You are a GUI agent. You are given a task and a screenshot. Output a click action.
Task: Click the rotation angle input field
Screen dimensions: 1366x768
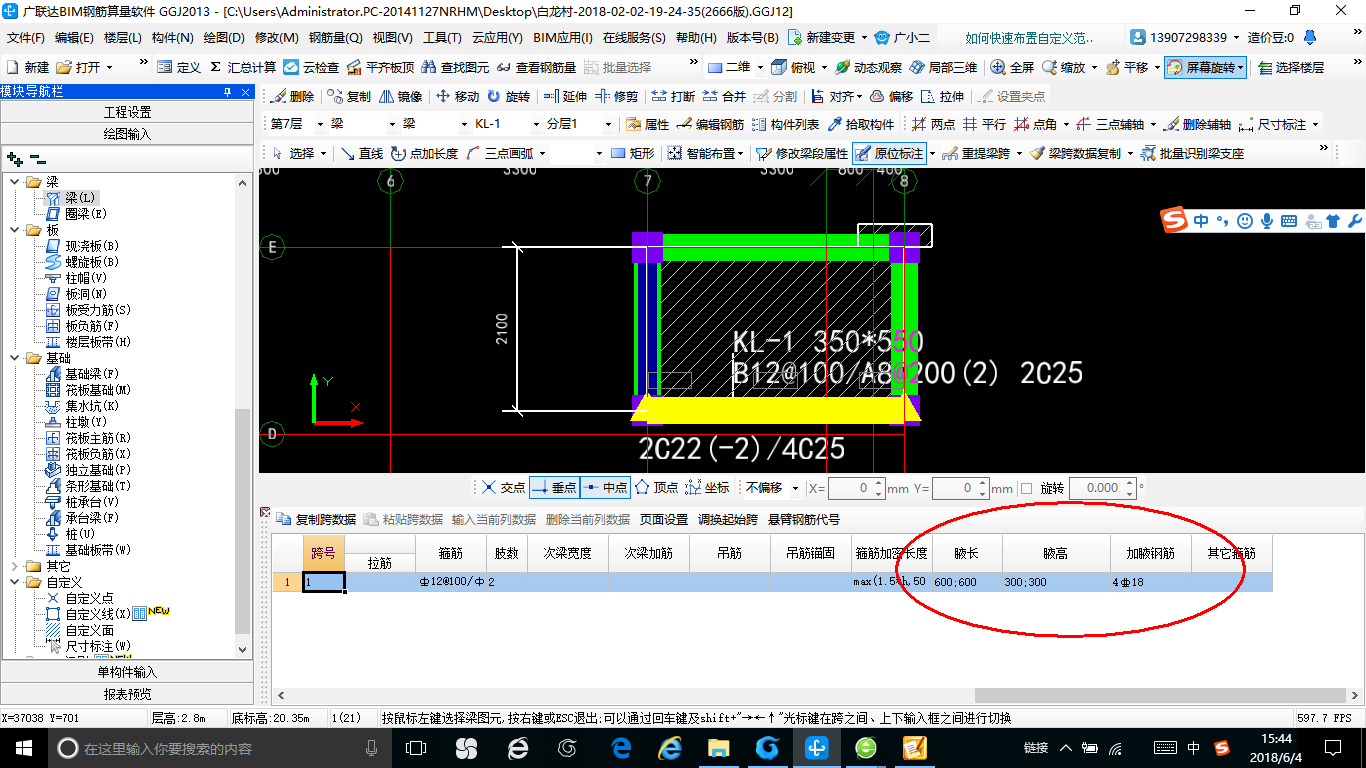tap(1103, 489)
